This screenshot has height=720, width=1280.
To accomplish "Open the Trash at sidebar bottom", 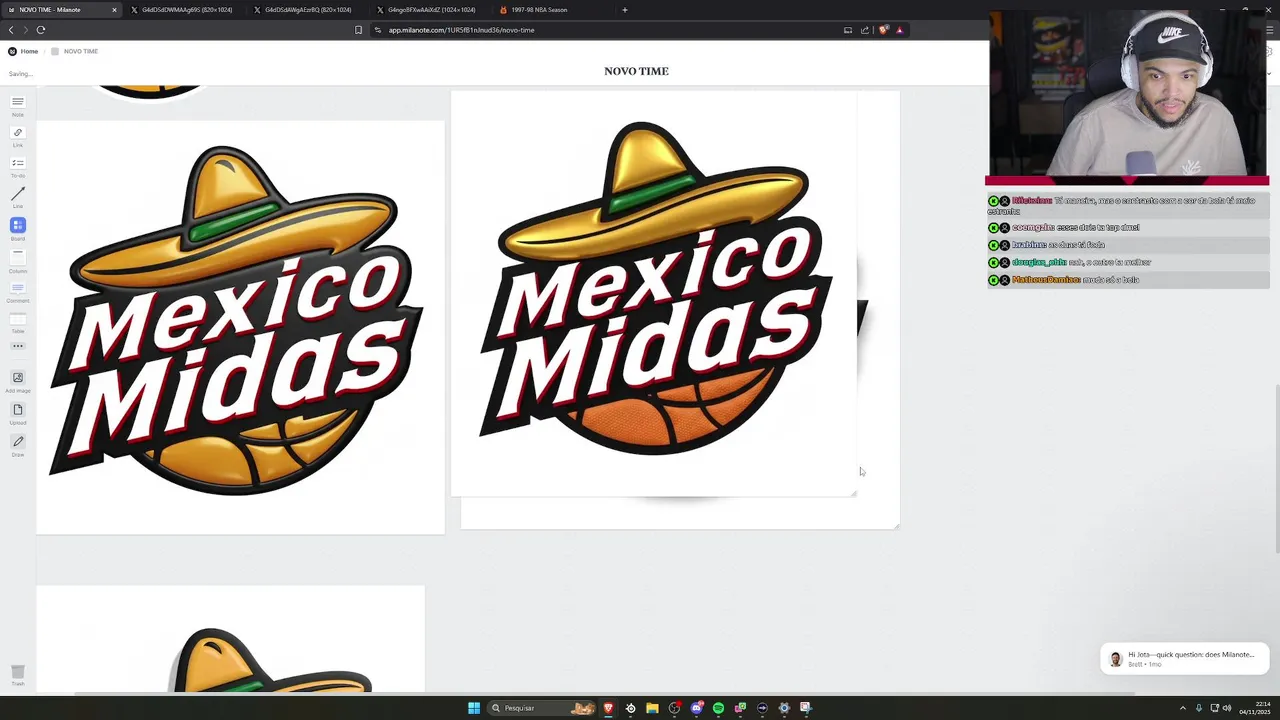I will [x=17, y=674].
